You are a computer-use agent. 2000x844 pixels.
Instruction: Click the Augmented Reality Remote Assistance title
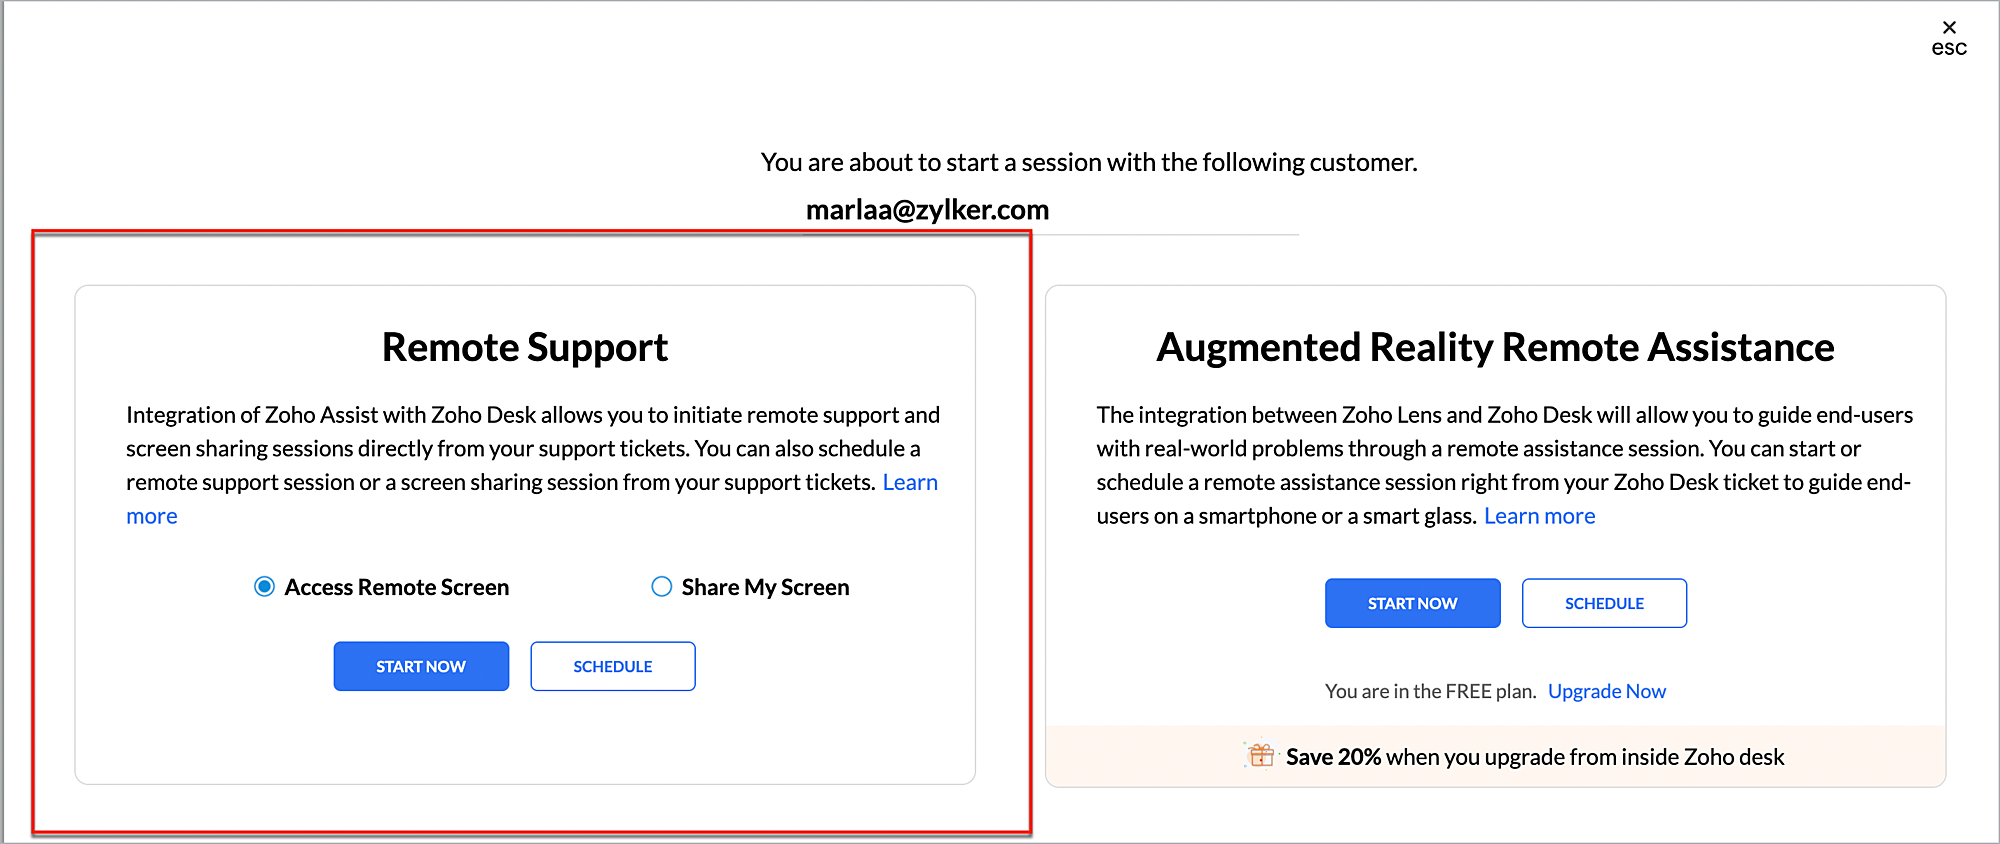tap(1495, 347)
